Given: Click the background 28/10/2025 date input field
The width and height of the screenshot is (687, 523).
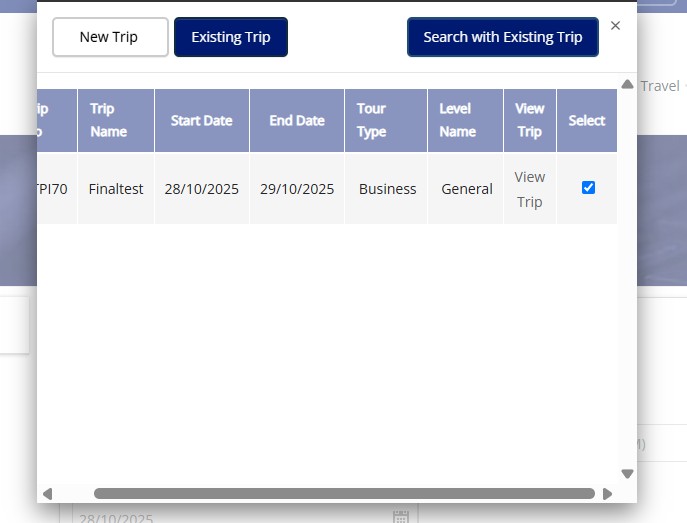Looking at the screenshot, I should pyautogui.click(x=245, y=513).
